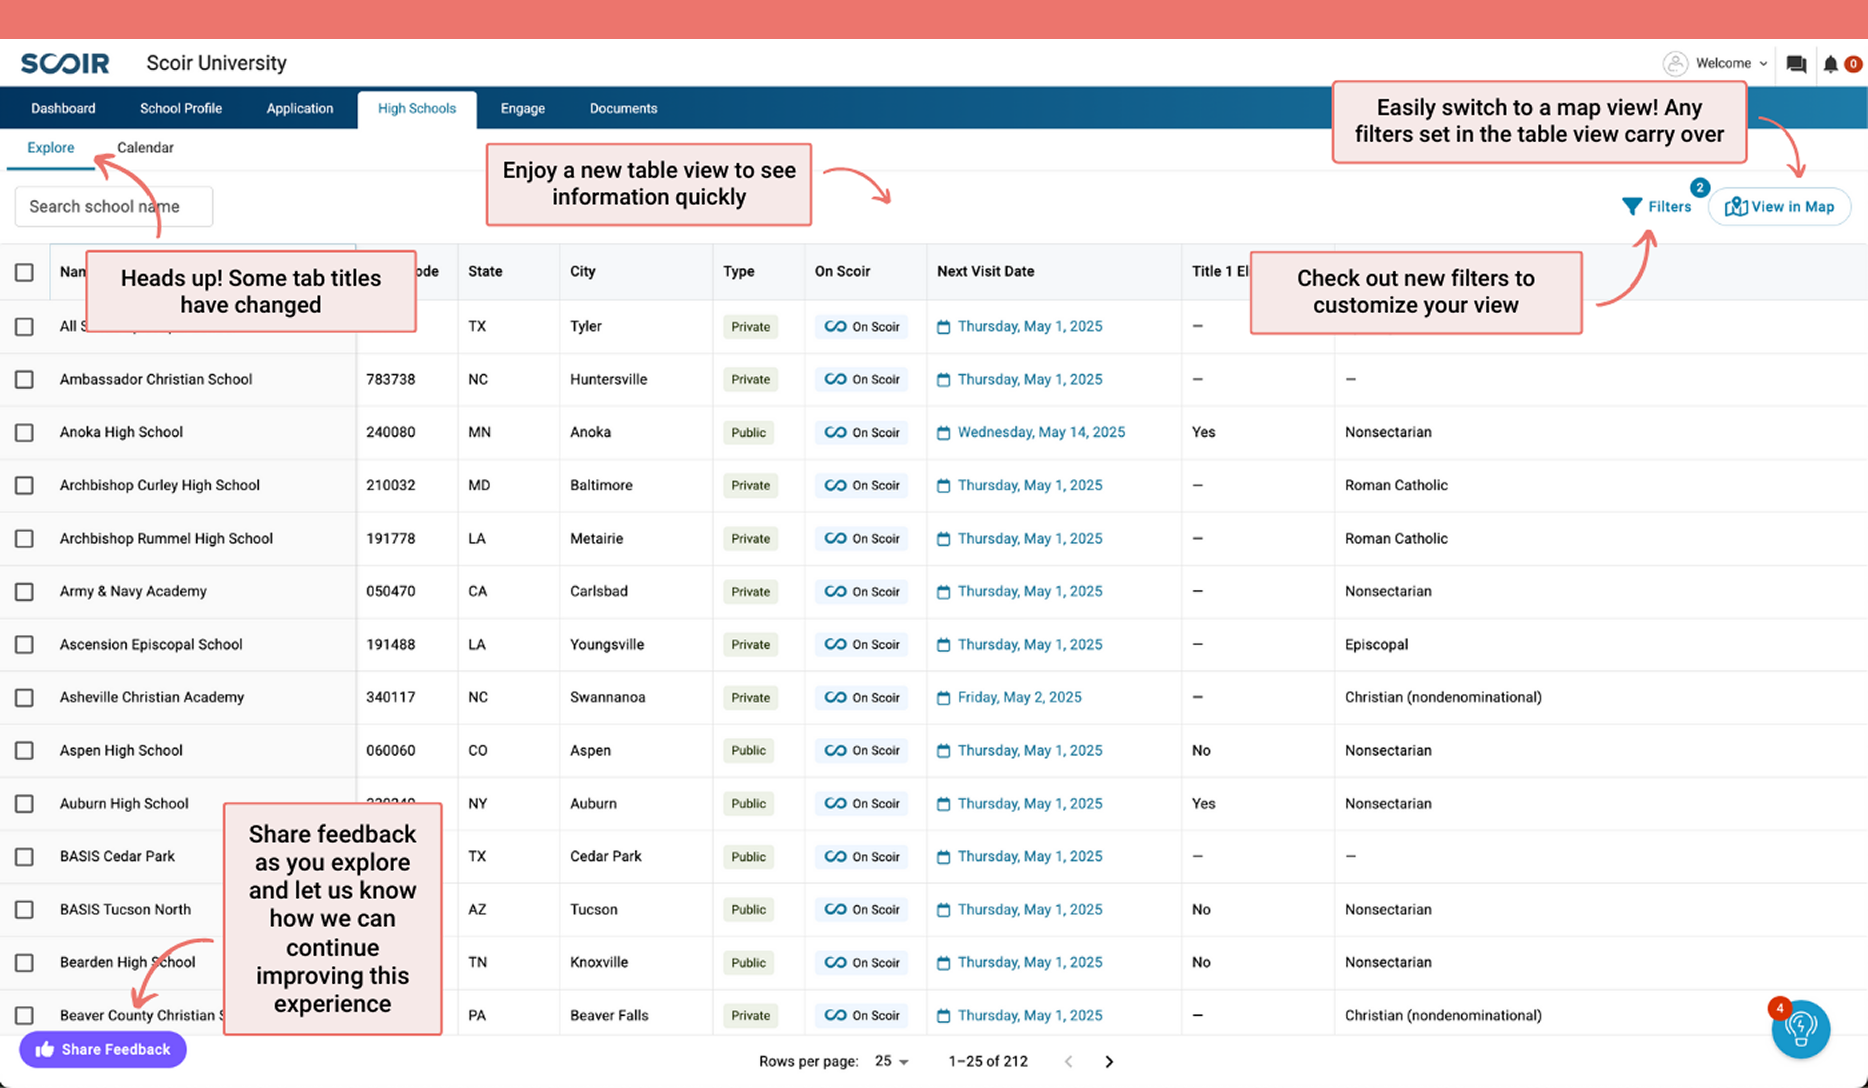Click calendar icon in BASIS Cedar Park row
The height and width of the screenshot is (1088, 1868).
pyautogui.click(x=943, y=857)
